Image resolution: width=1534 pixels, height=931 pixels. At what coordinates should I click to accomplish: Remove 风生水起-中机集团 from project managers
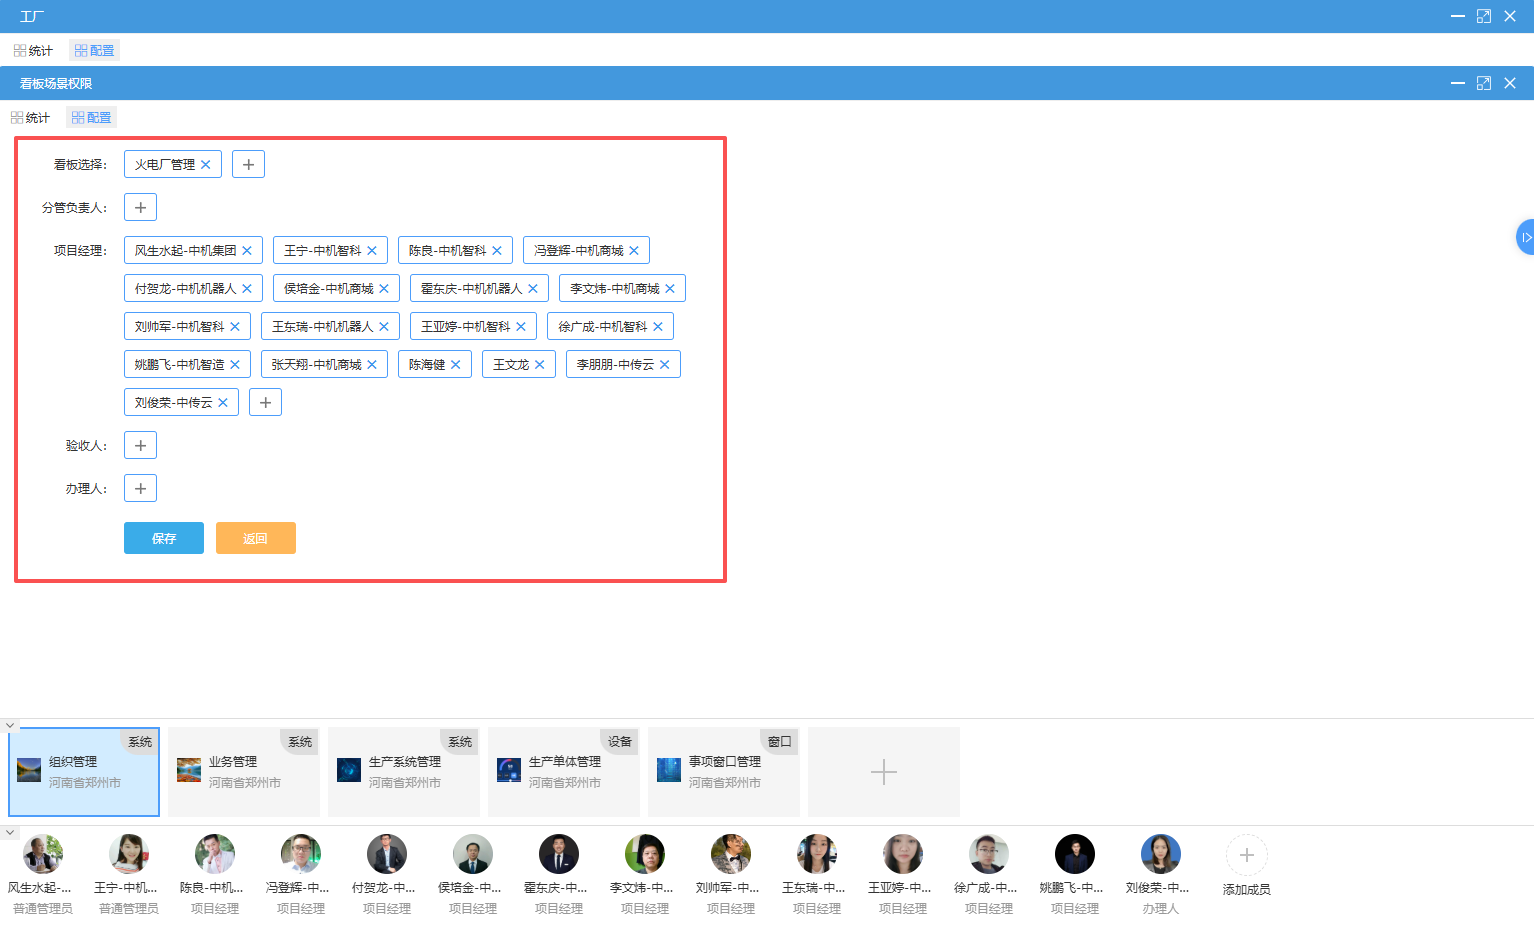(x=247, y=251)
